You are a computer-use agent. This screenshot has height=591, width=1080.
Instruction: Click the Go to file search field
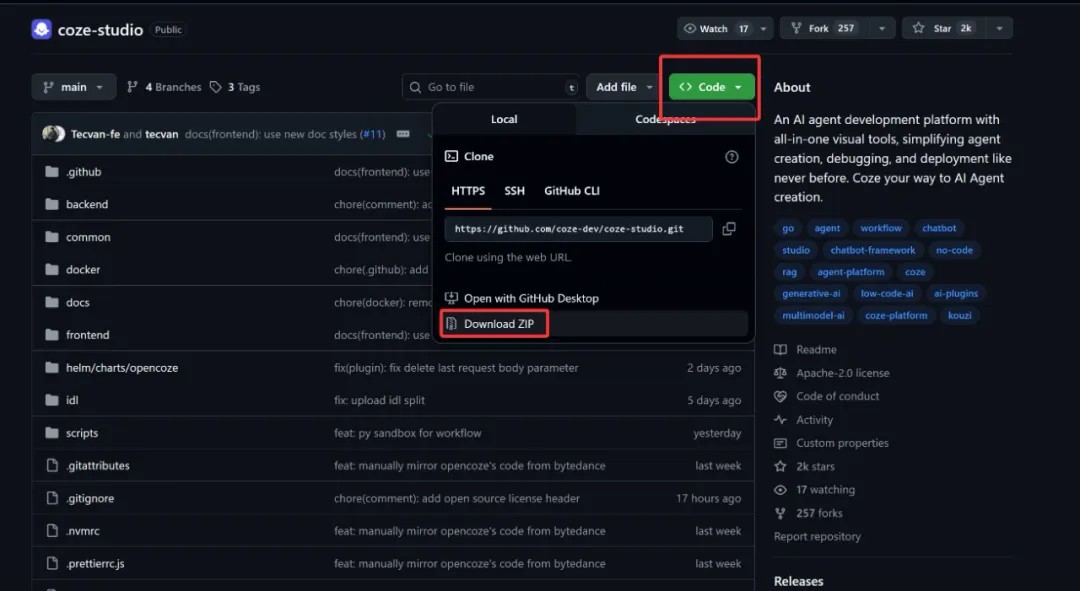[491, 87]
